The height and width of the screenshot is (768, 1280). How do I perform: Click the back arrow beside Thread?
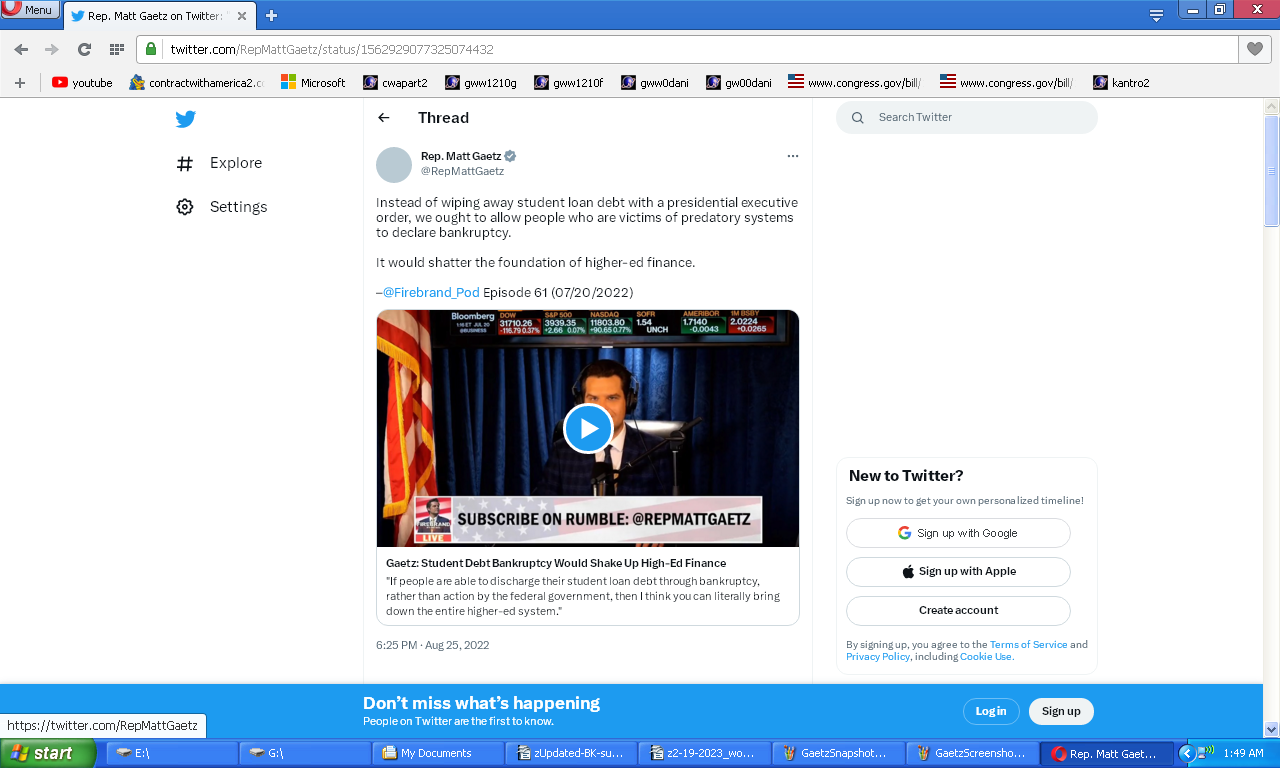(384, 118)
